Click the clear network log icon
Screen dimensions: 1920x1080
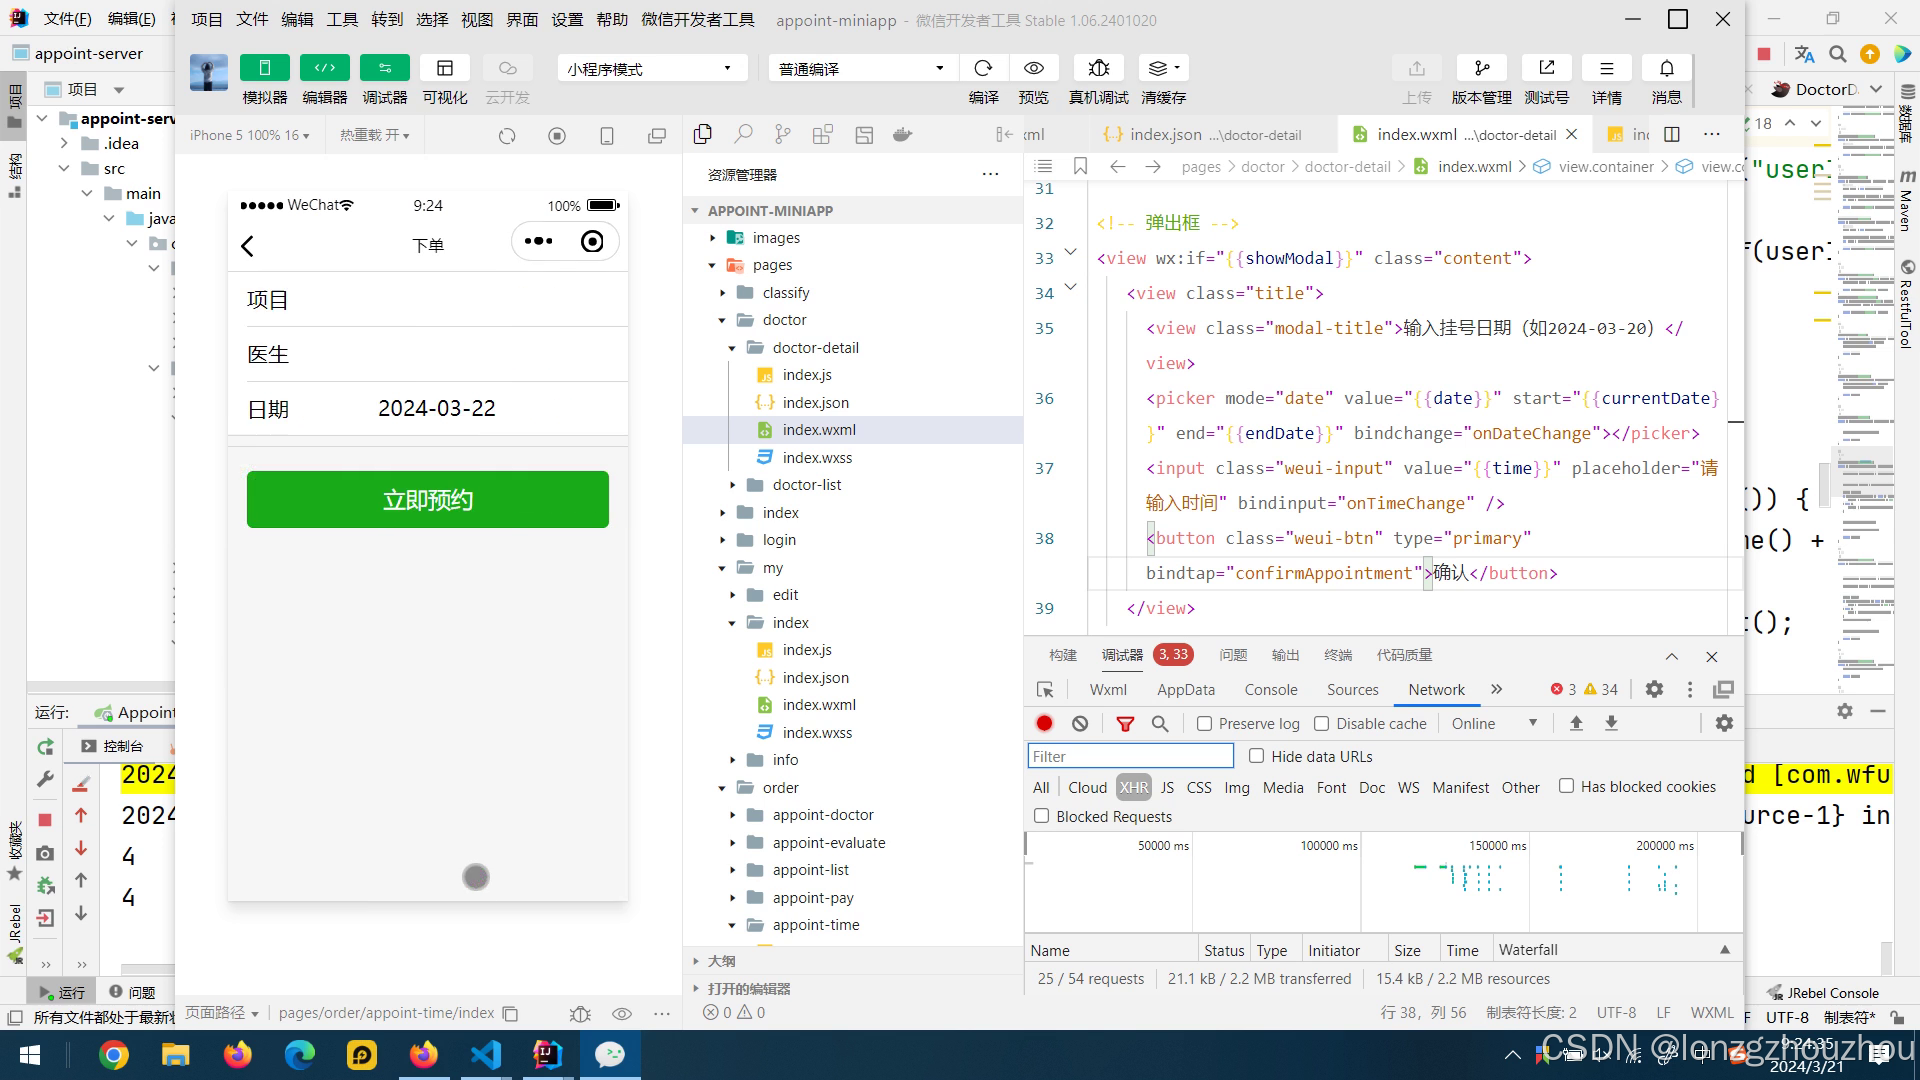coord(1080,723)
